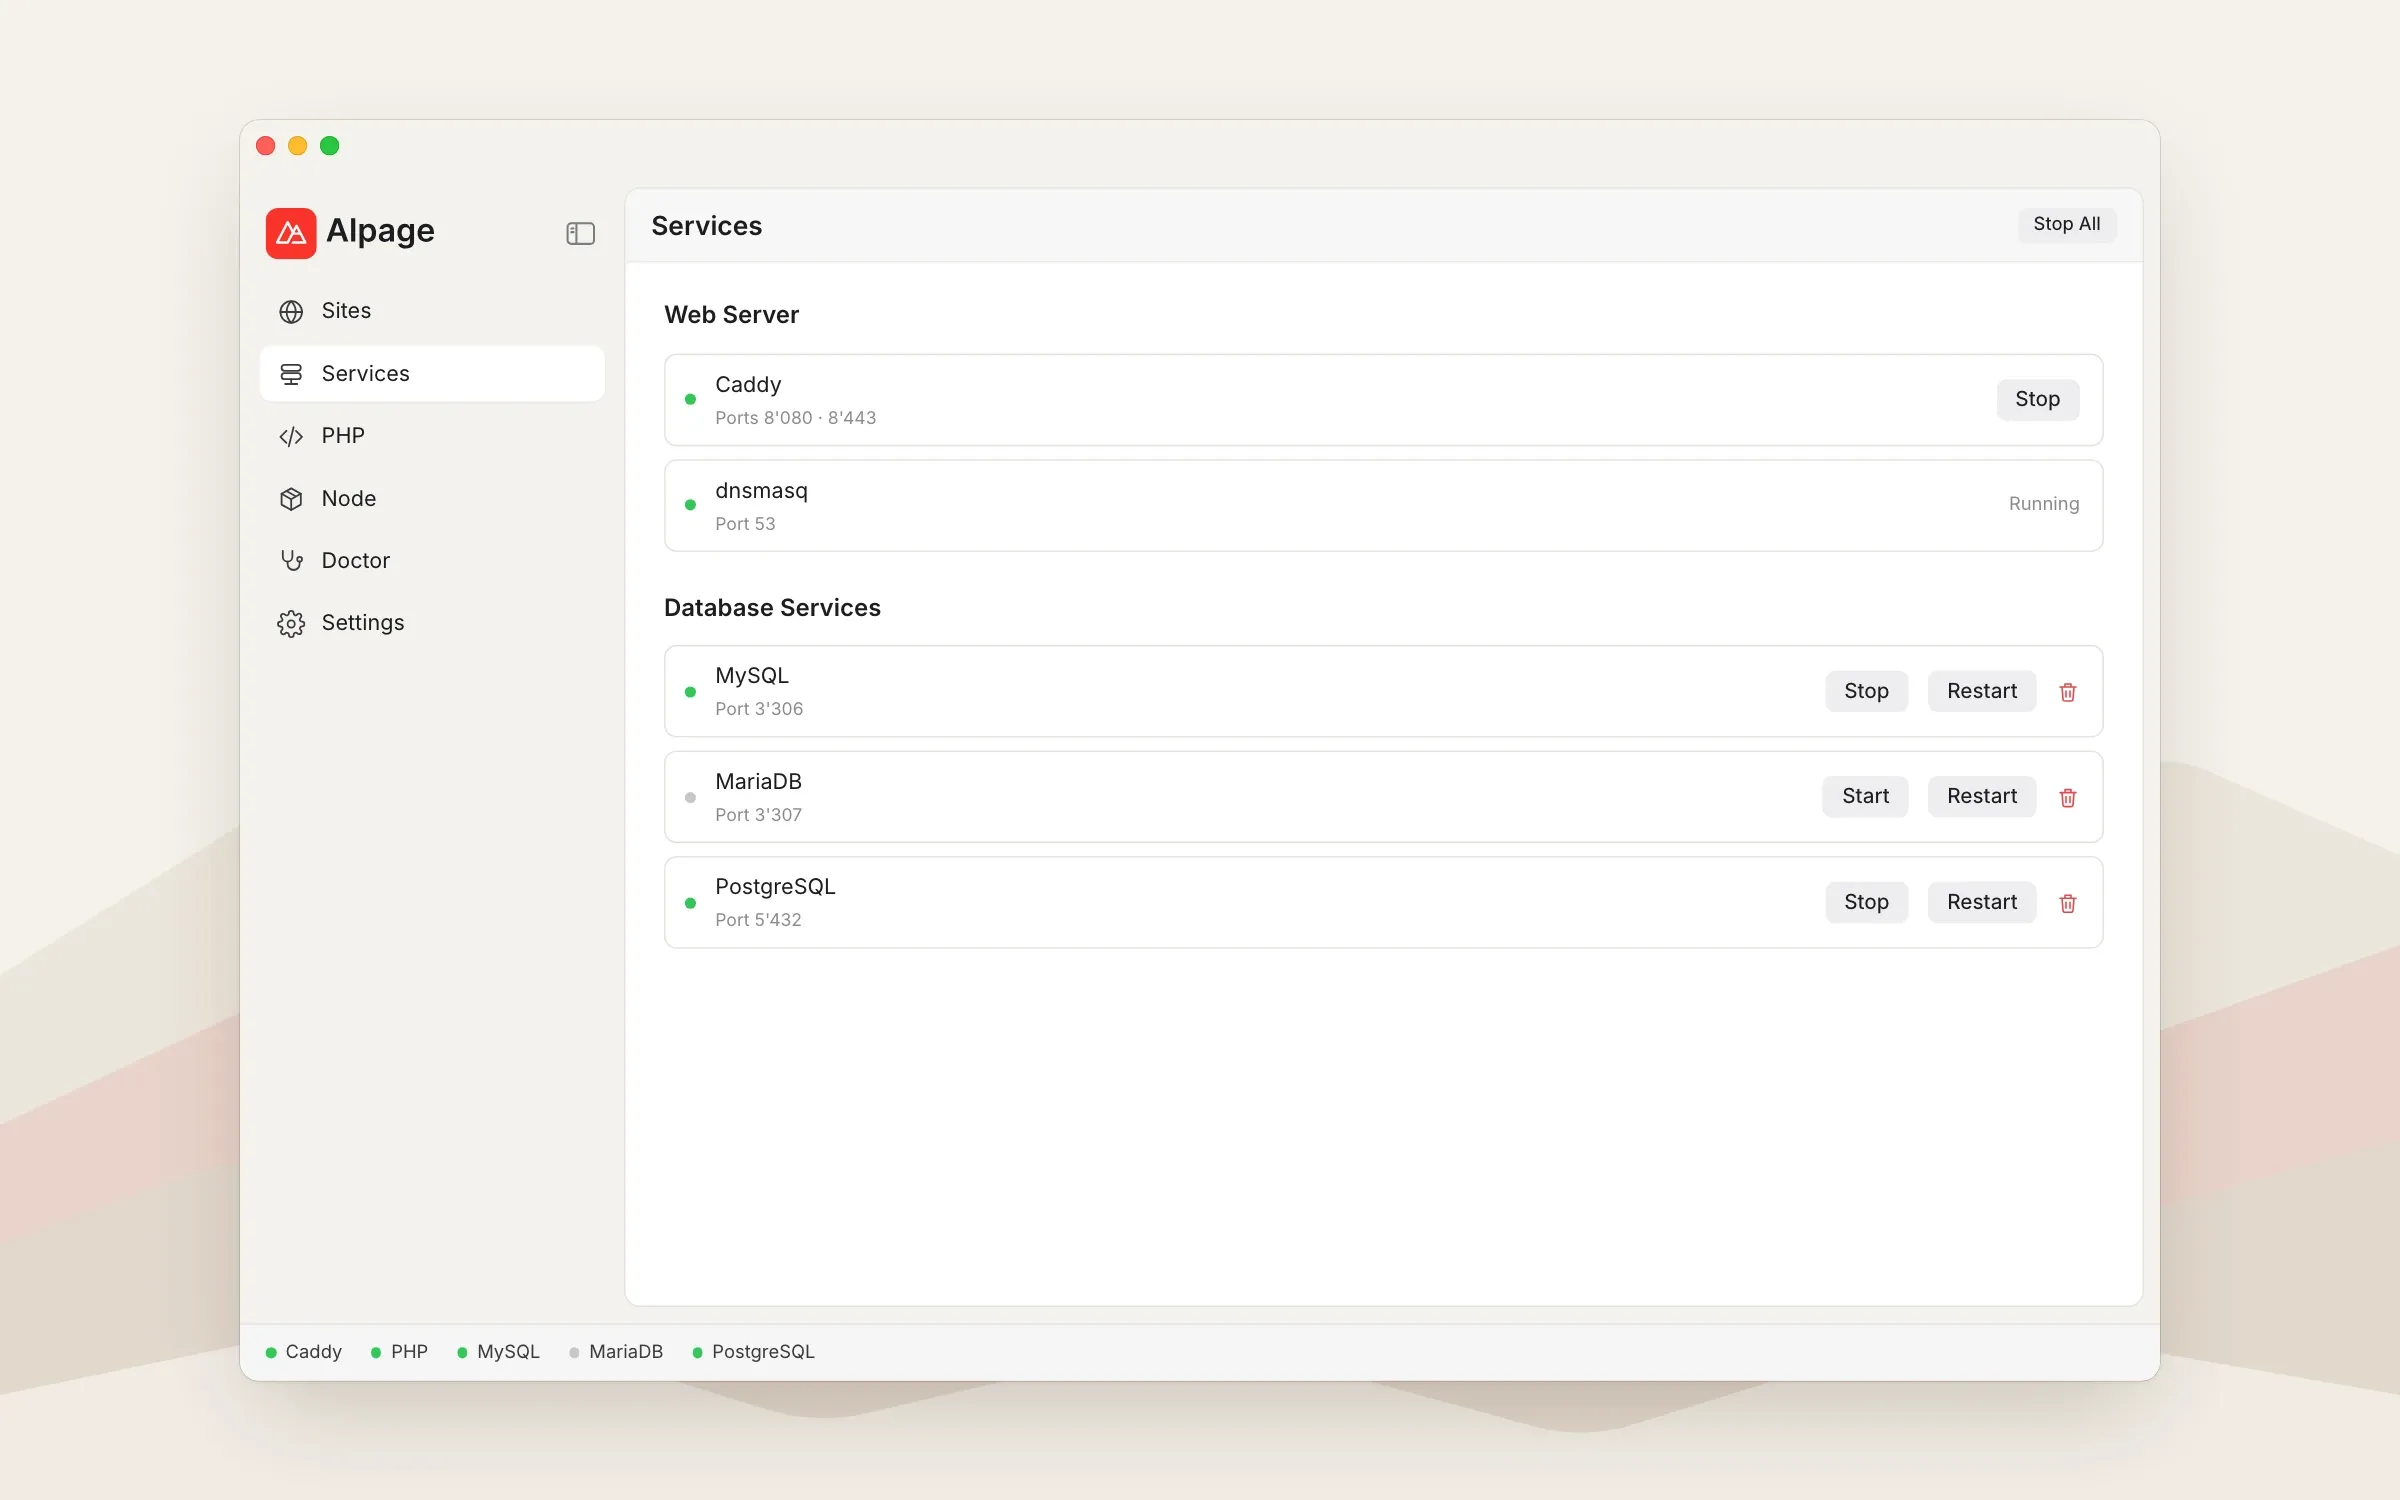Viewport: 2400px width, 1500px height.
Task: Stop the Caddy web server
Action: [x=2037, y=399]
